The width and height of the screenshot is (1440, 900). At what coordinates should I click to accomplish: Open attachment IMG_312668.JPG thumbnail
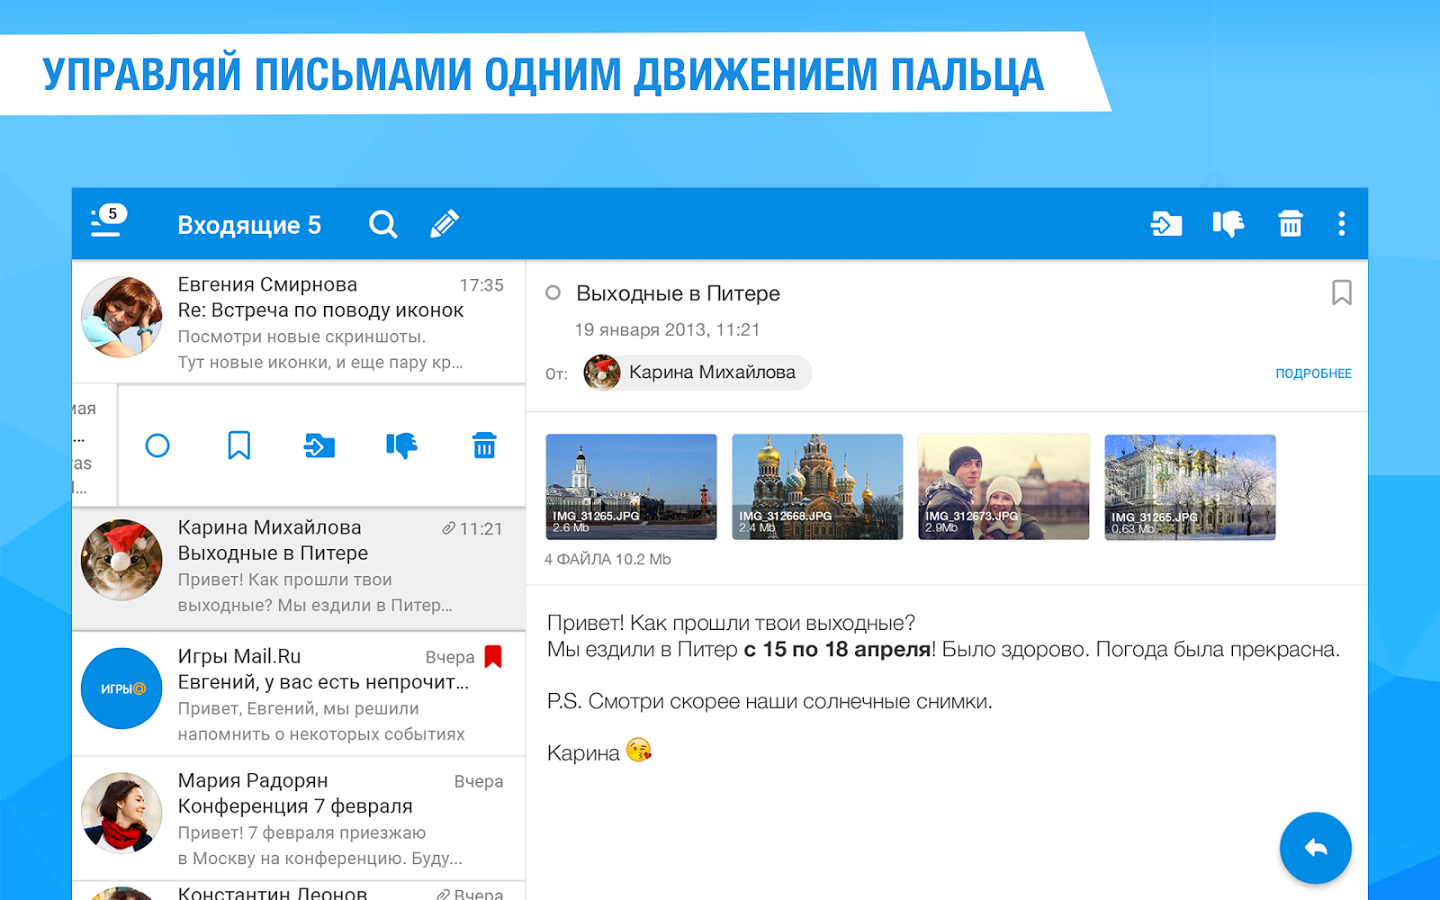(817, 487)
